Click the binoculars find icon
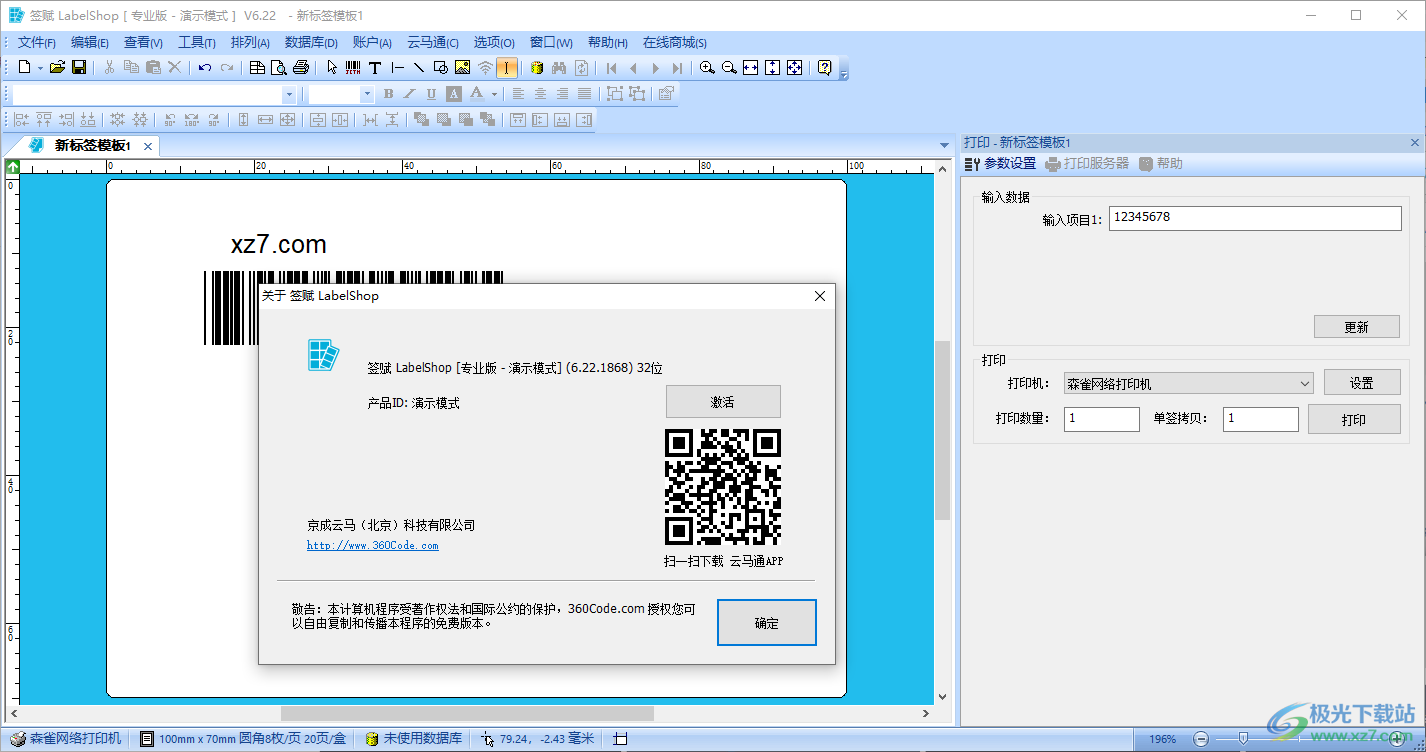The height and width of the screenshot is (752, 1426). click(x=559, y=68)
